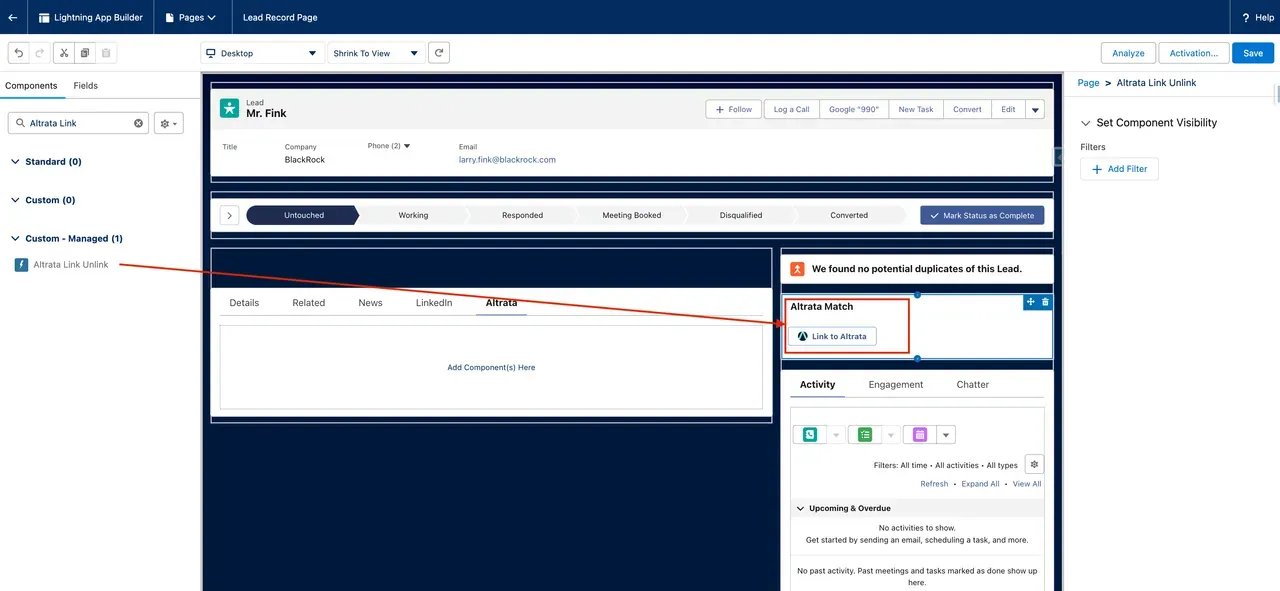Click the Page breadcrumb link
The image size is (1280, 591).
1088,83
